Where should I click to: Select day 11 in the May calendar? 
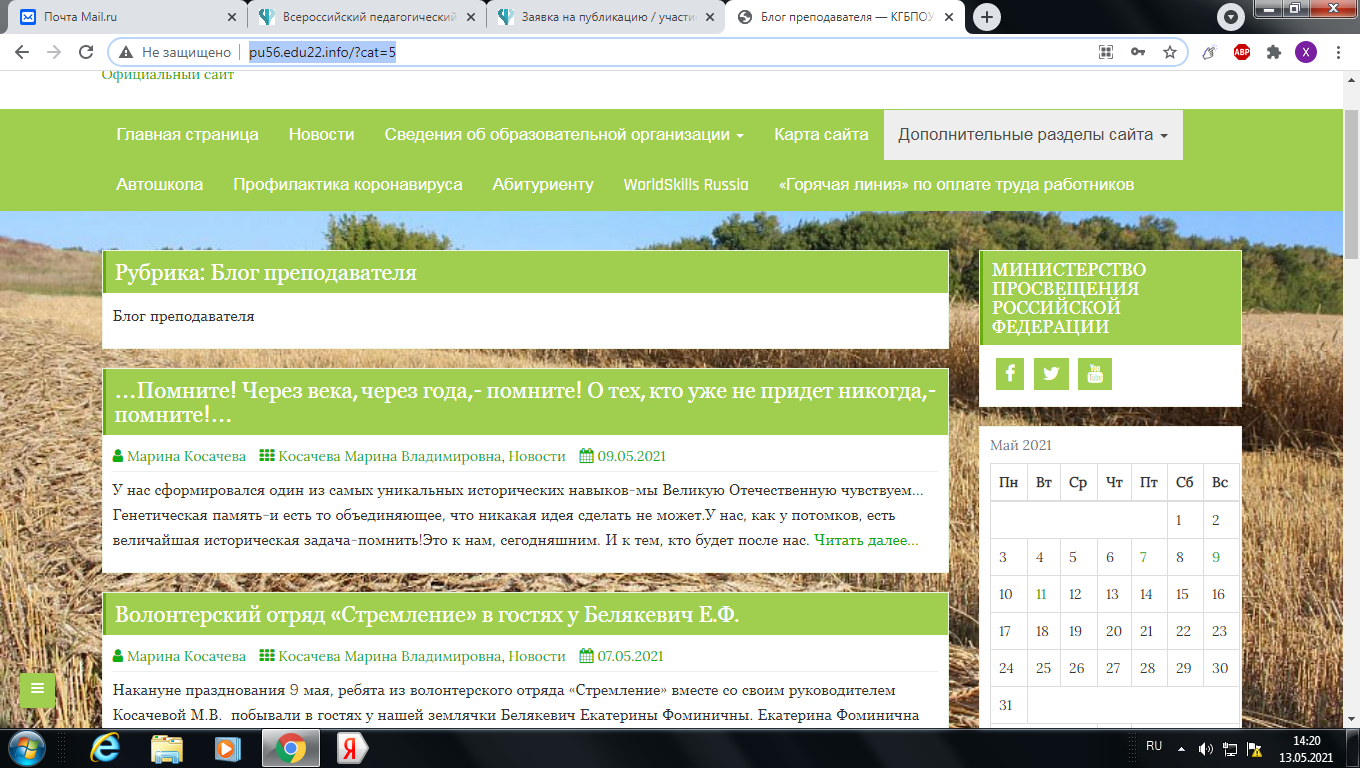pos(1041,594)
